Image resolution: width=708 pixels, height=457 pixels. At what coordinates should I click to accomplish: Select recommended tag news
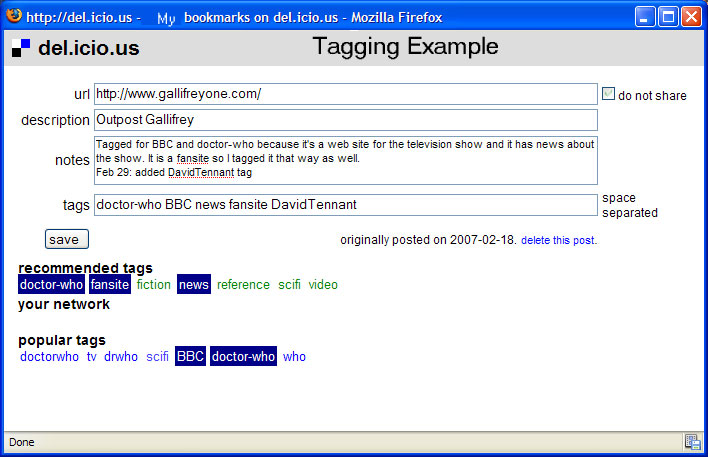pos(194,284)
